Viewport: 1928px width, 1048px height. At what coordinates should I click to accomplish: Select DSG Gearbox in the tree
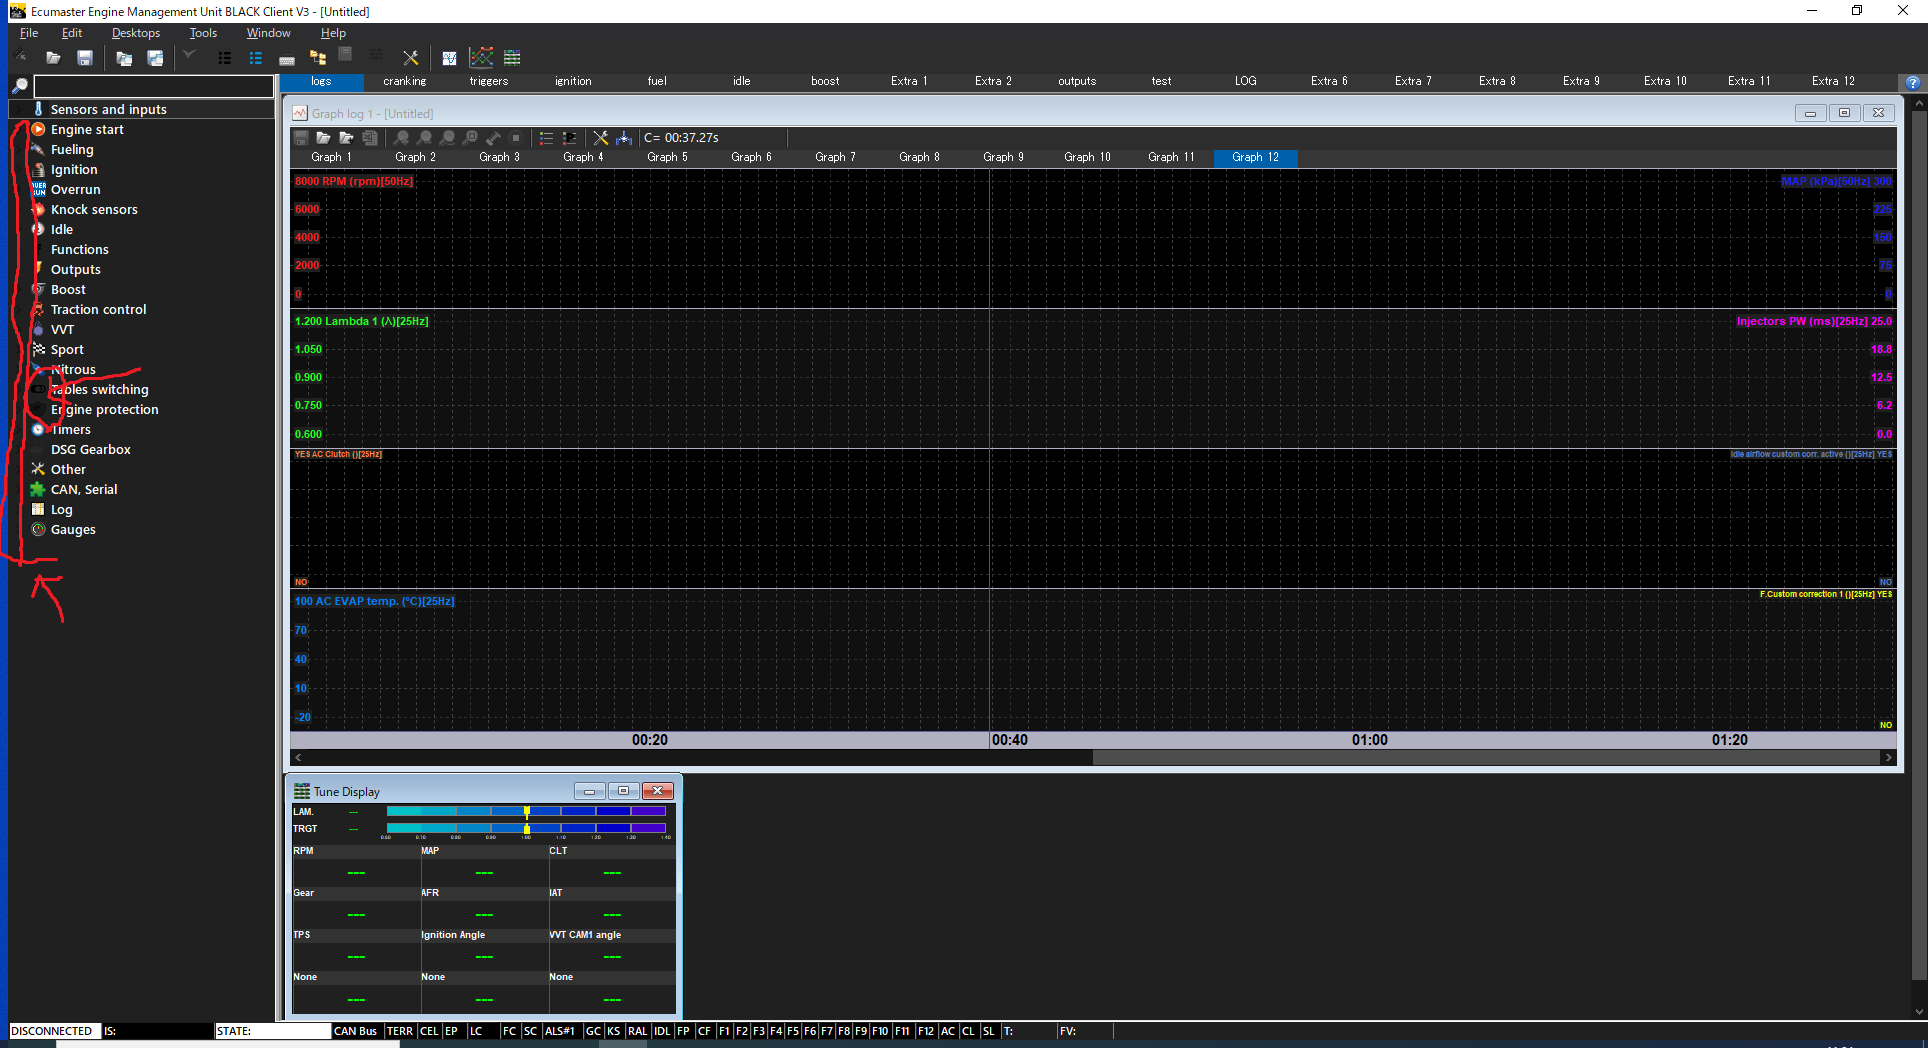[x=90, y=450]
